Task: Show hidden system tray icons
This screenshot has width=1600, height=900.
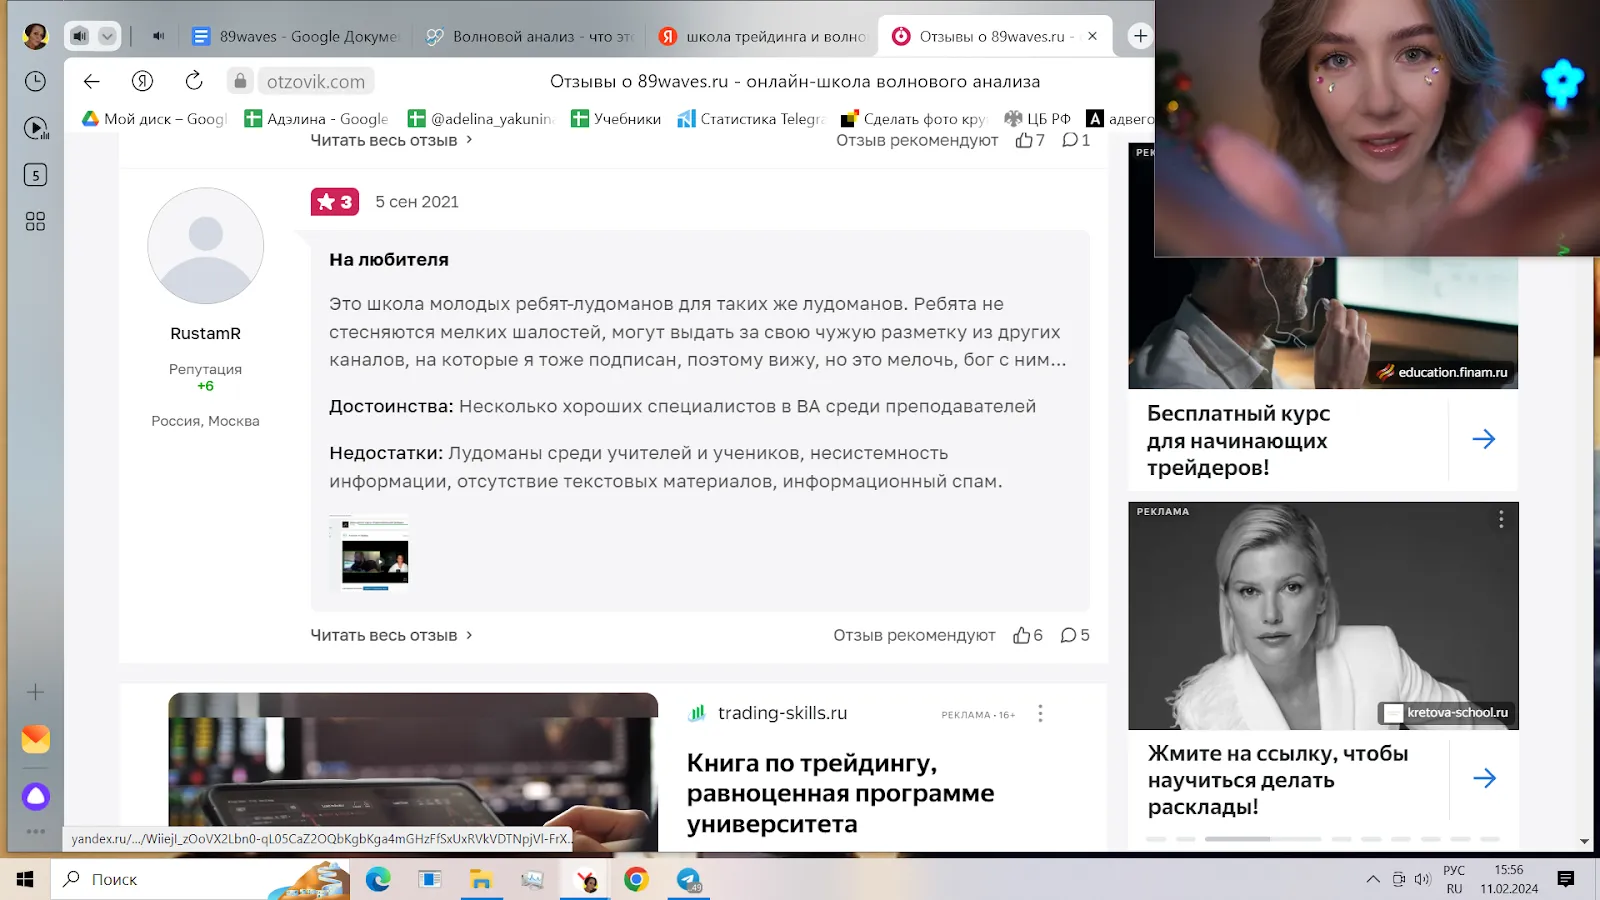Action: pos(1373,879)
